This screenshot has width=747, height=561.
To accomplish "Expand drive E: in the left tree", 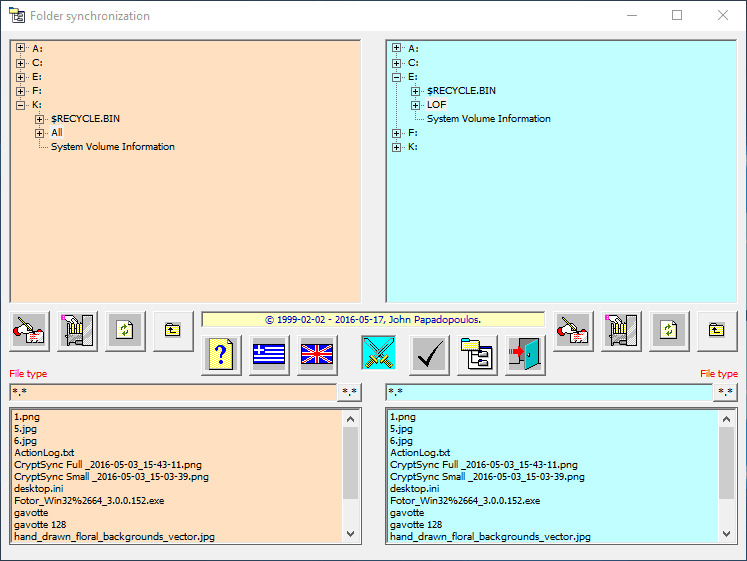I will pyautogui.click(x=20, y=77).
